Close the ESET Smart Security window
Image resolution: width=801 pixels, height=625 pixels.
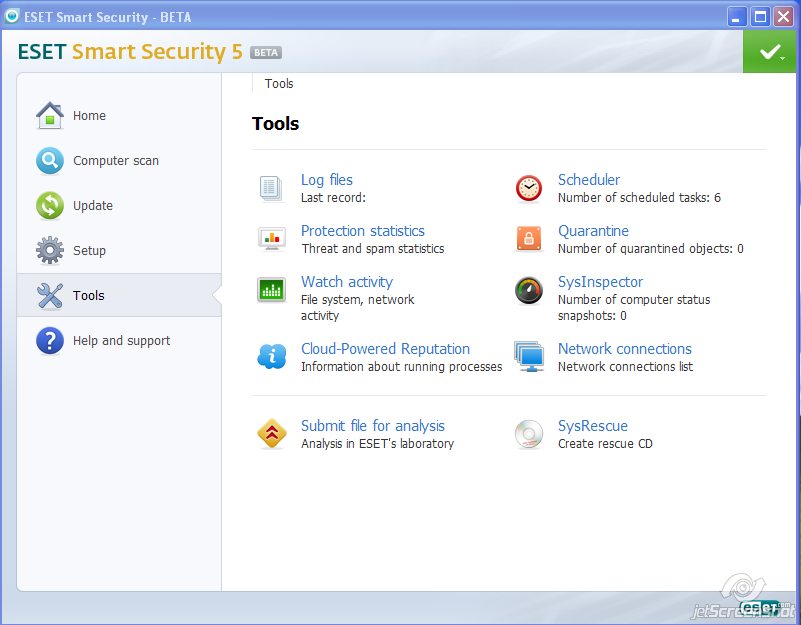tap(783, 17)
